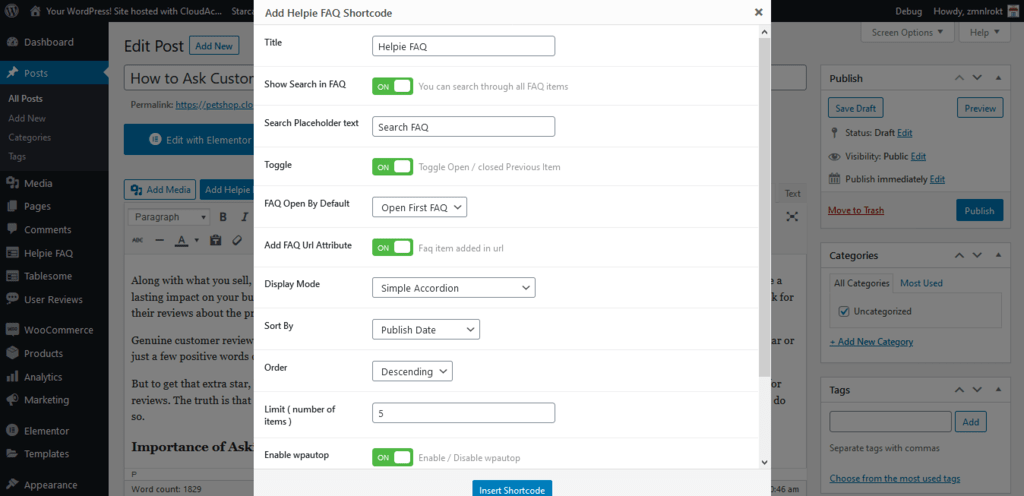Insert horizontal line from editor toolbar

pyautogui.click(x=159, y=240)
